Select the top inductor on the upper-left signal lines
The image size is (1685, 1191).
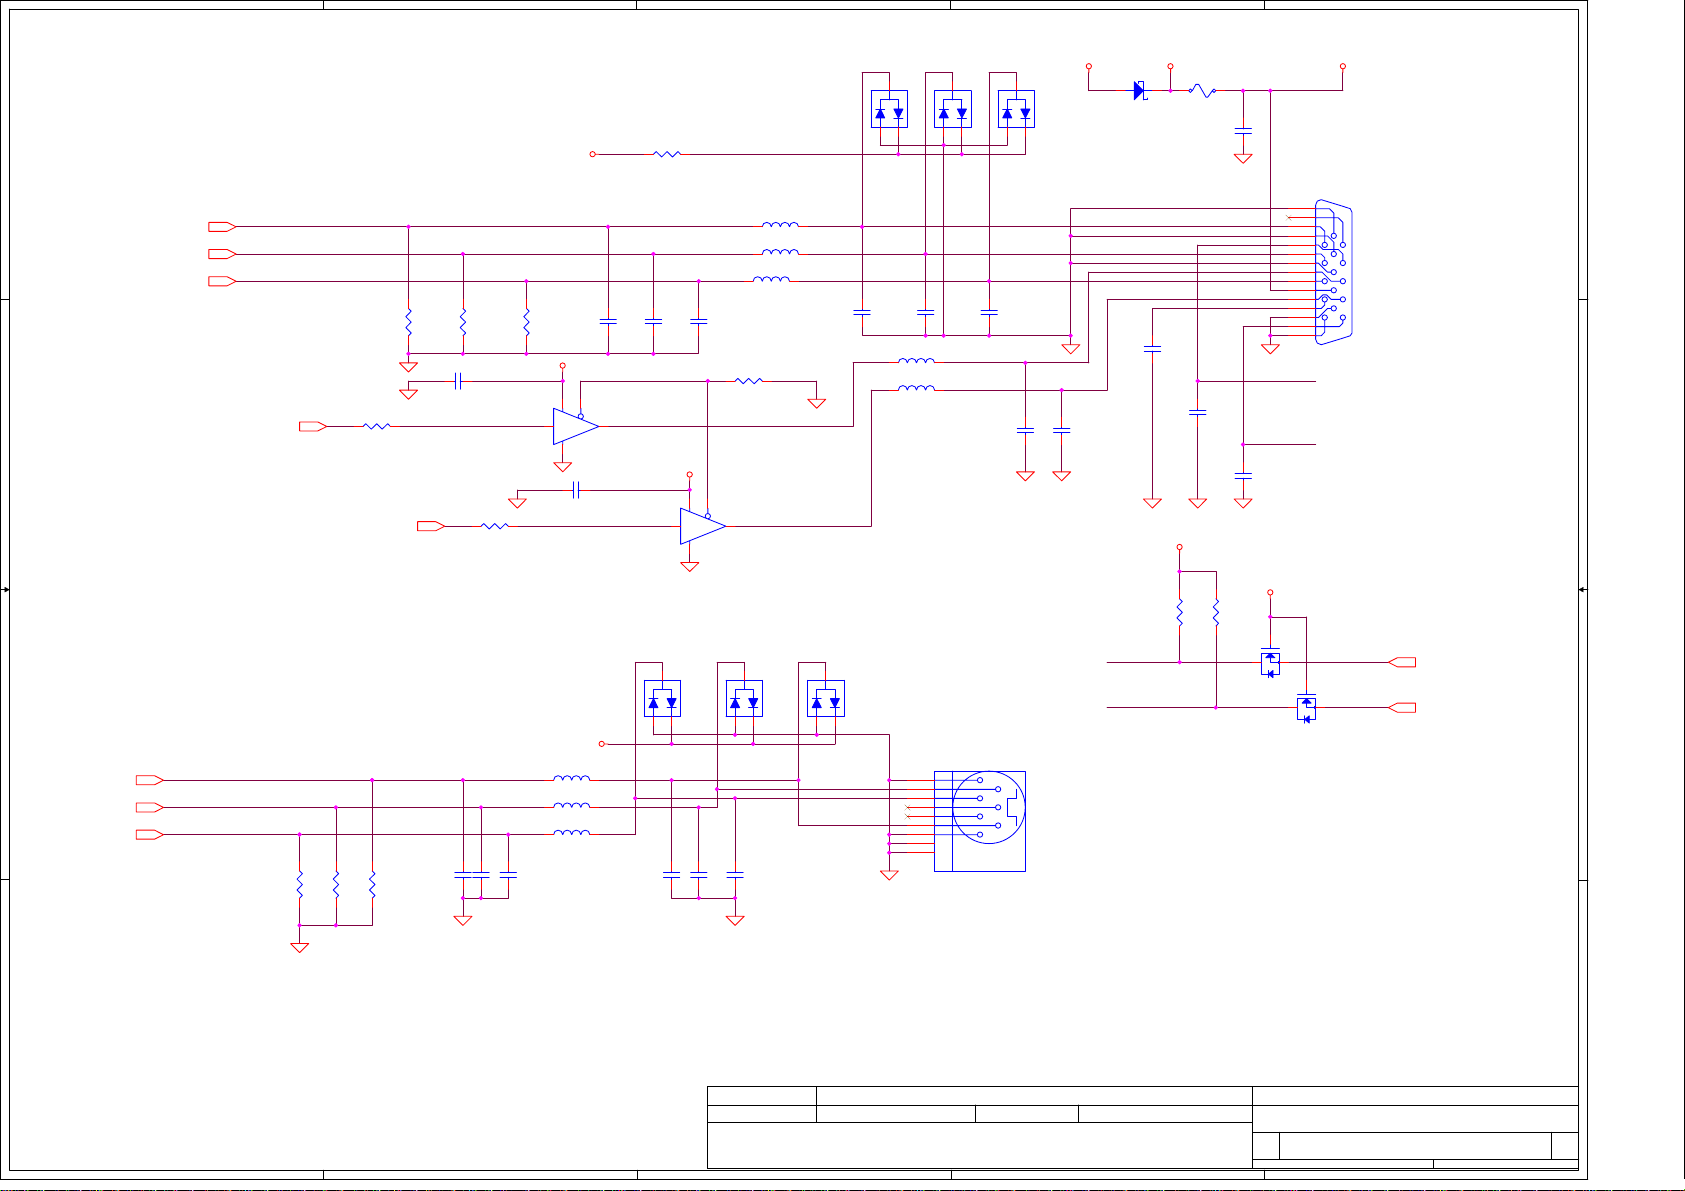click(780, 225)
